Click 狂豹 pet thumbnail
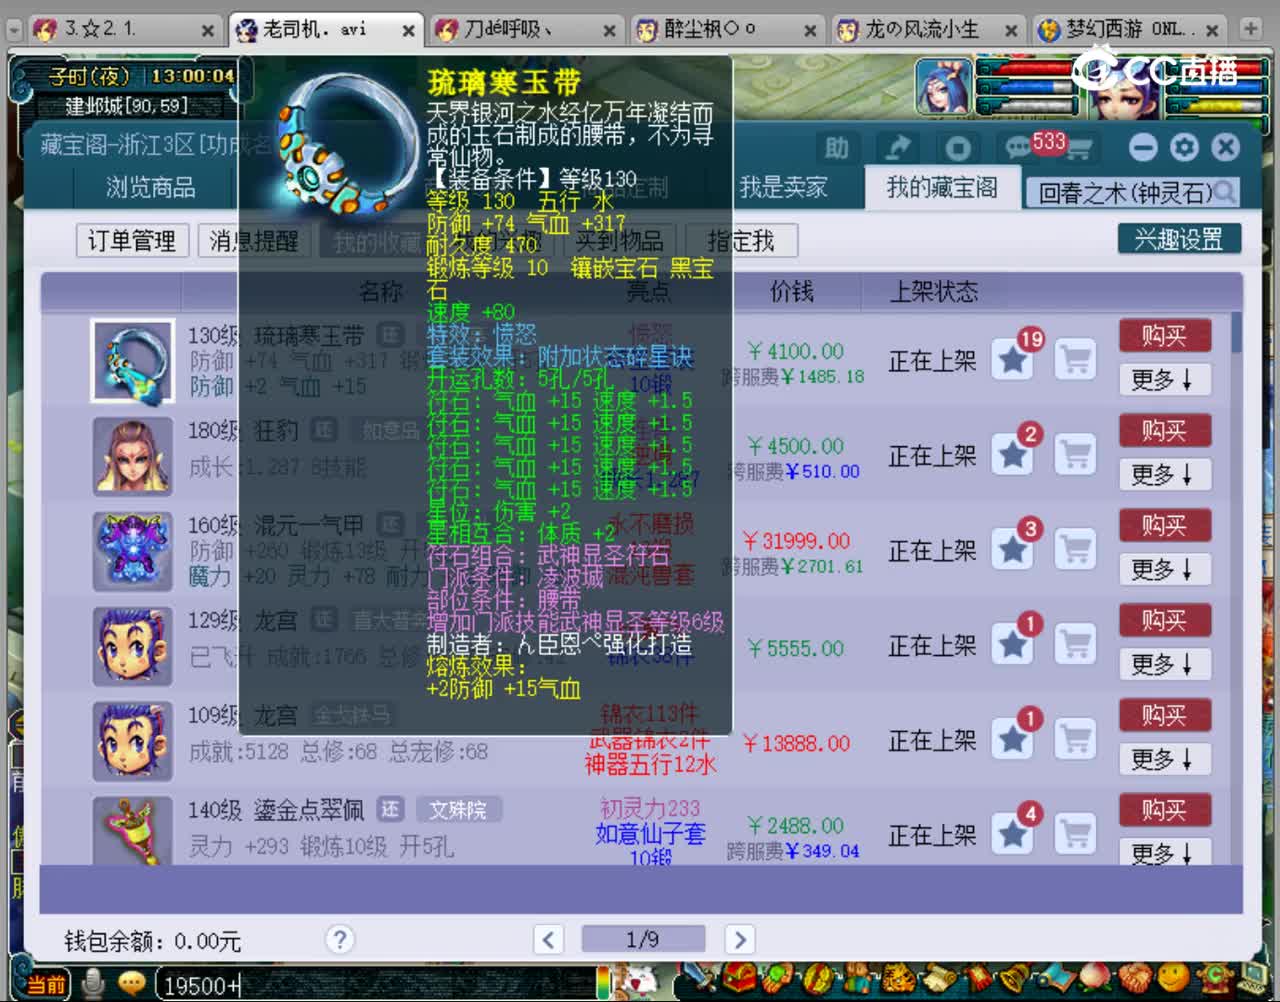 (133, 456)
